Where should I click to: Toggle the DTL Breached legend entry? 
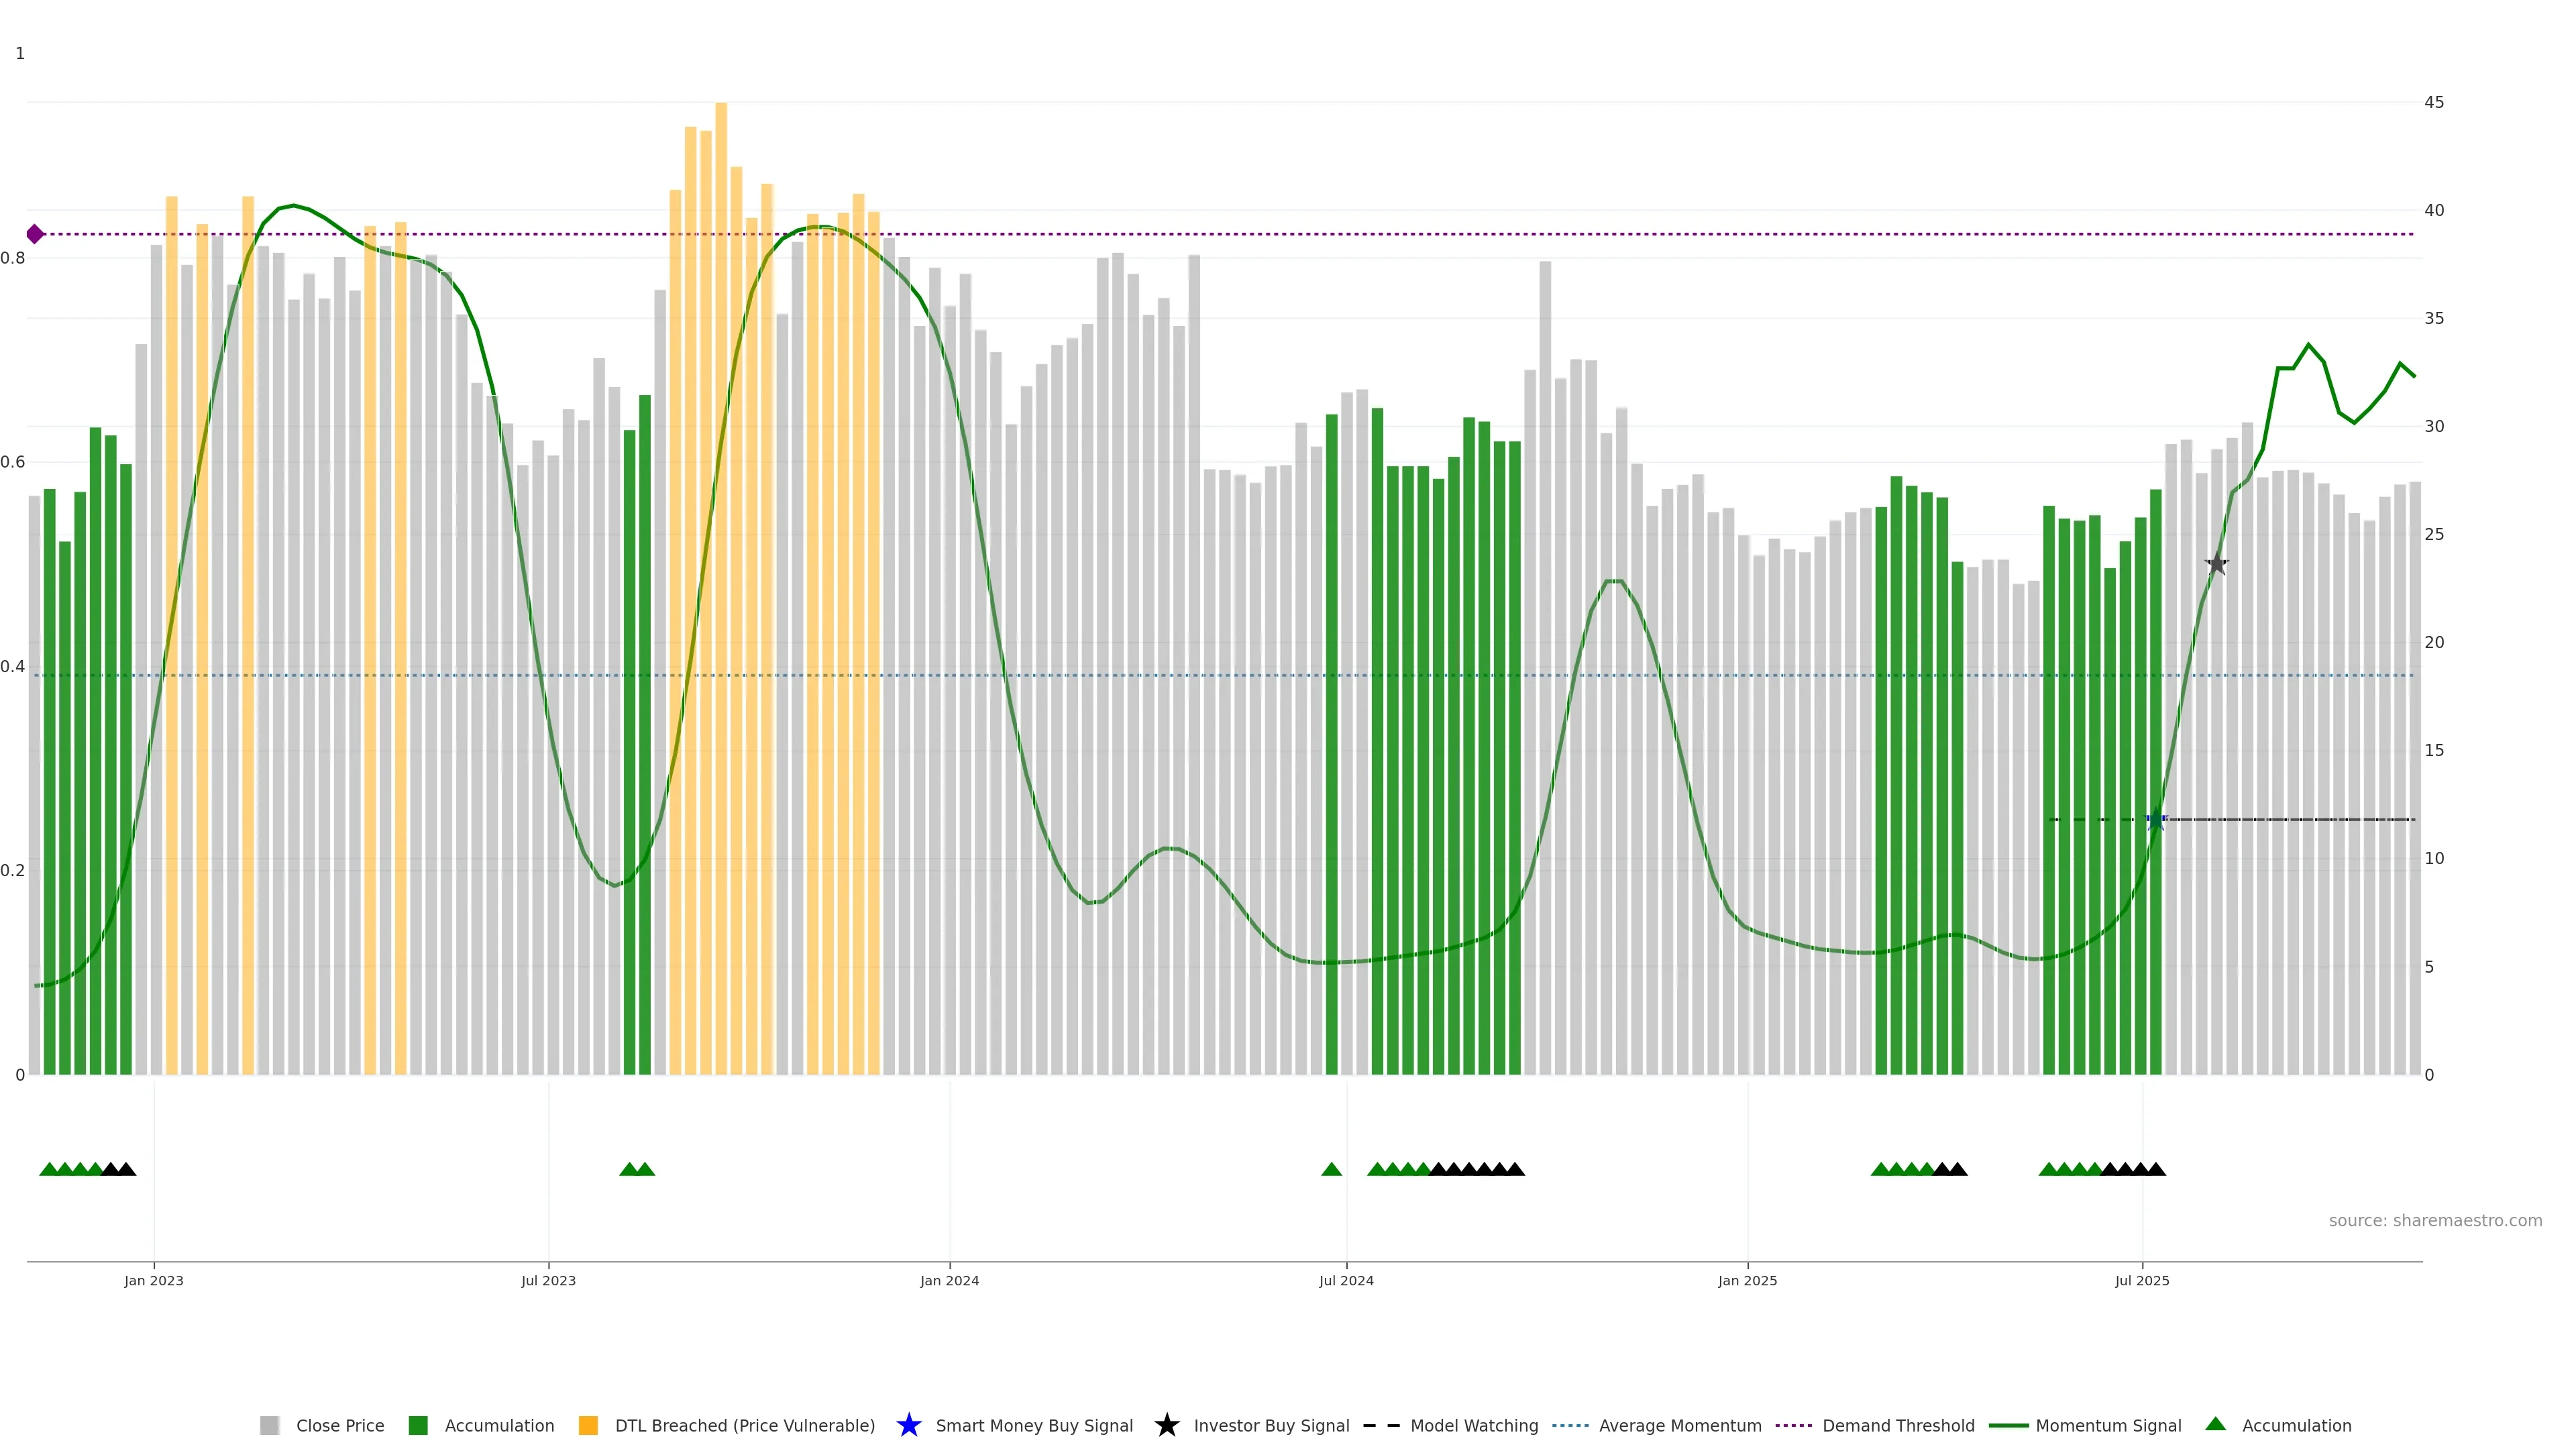click(x=744, y=1425)
